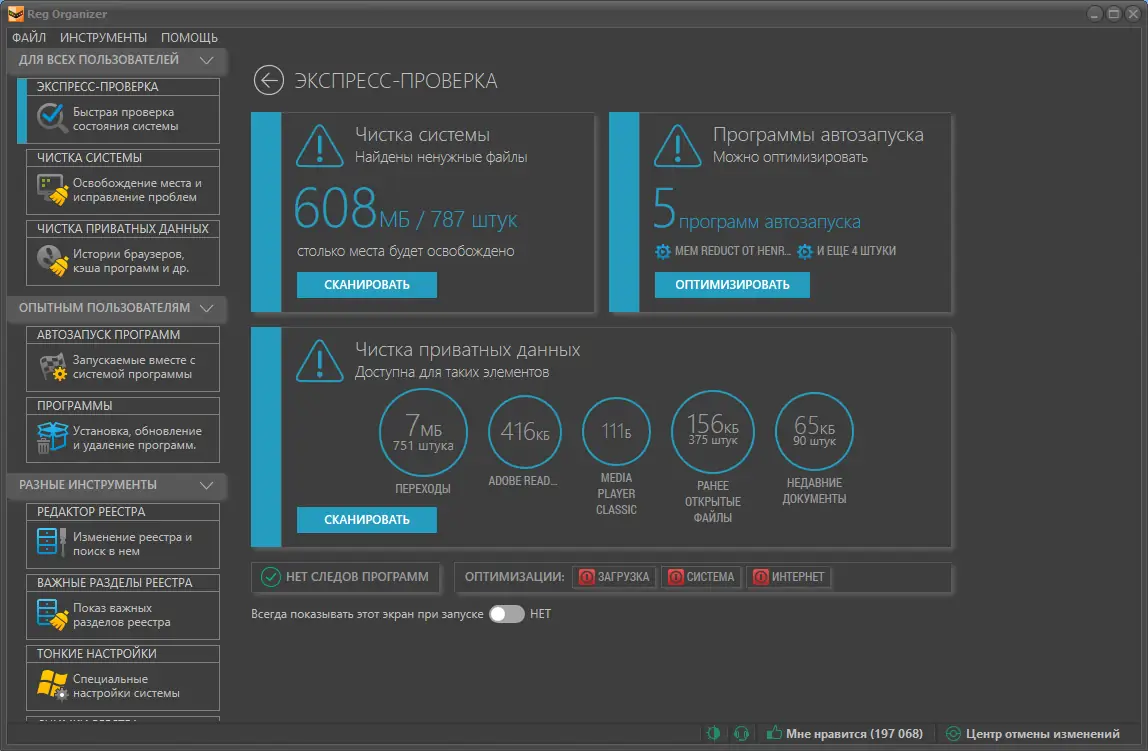Click the red power icon for ЗАГРУЗКА

586,577
